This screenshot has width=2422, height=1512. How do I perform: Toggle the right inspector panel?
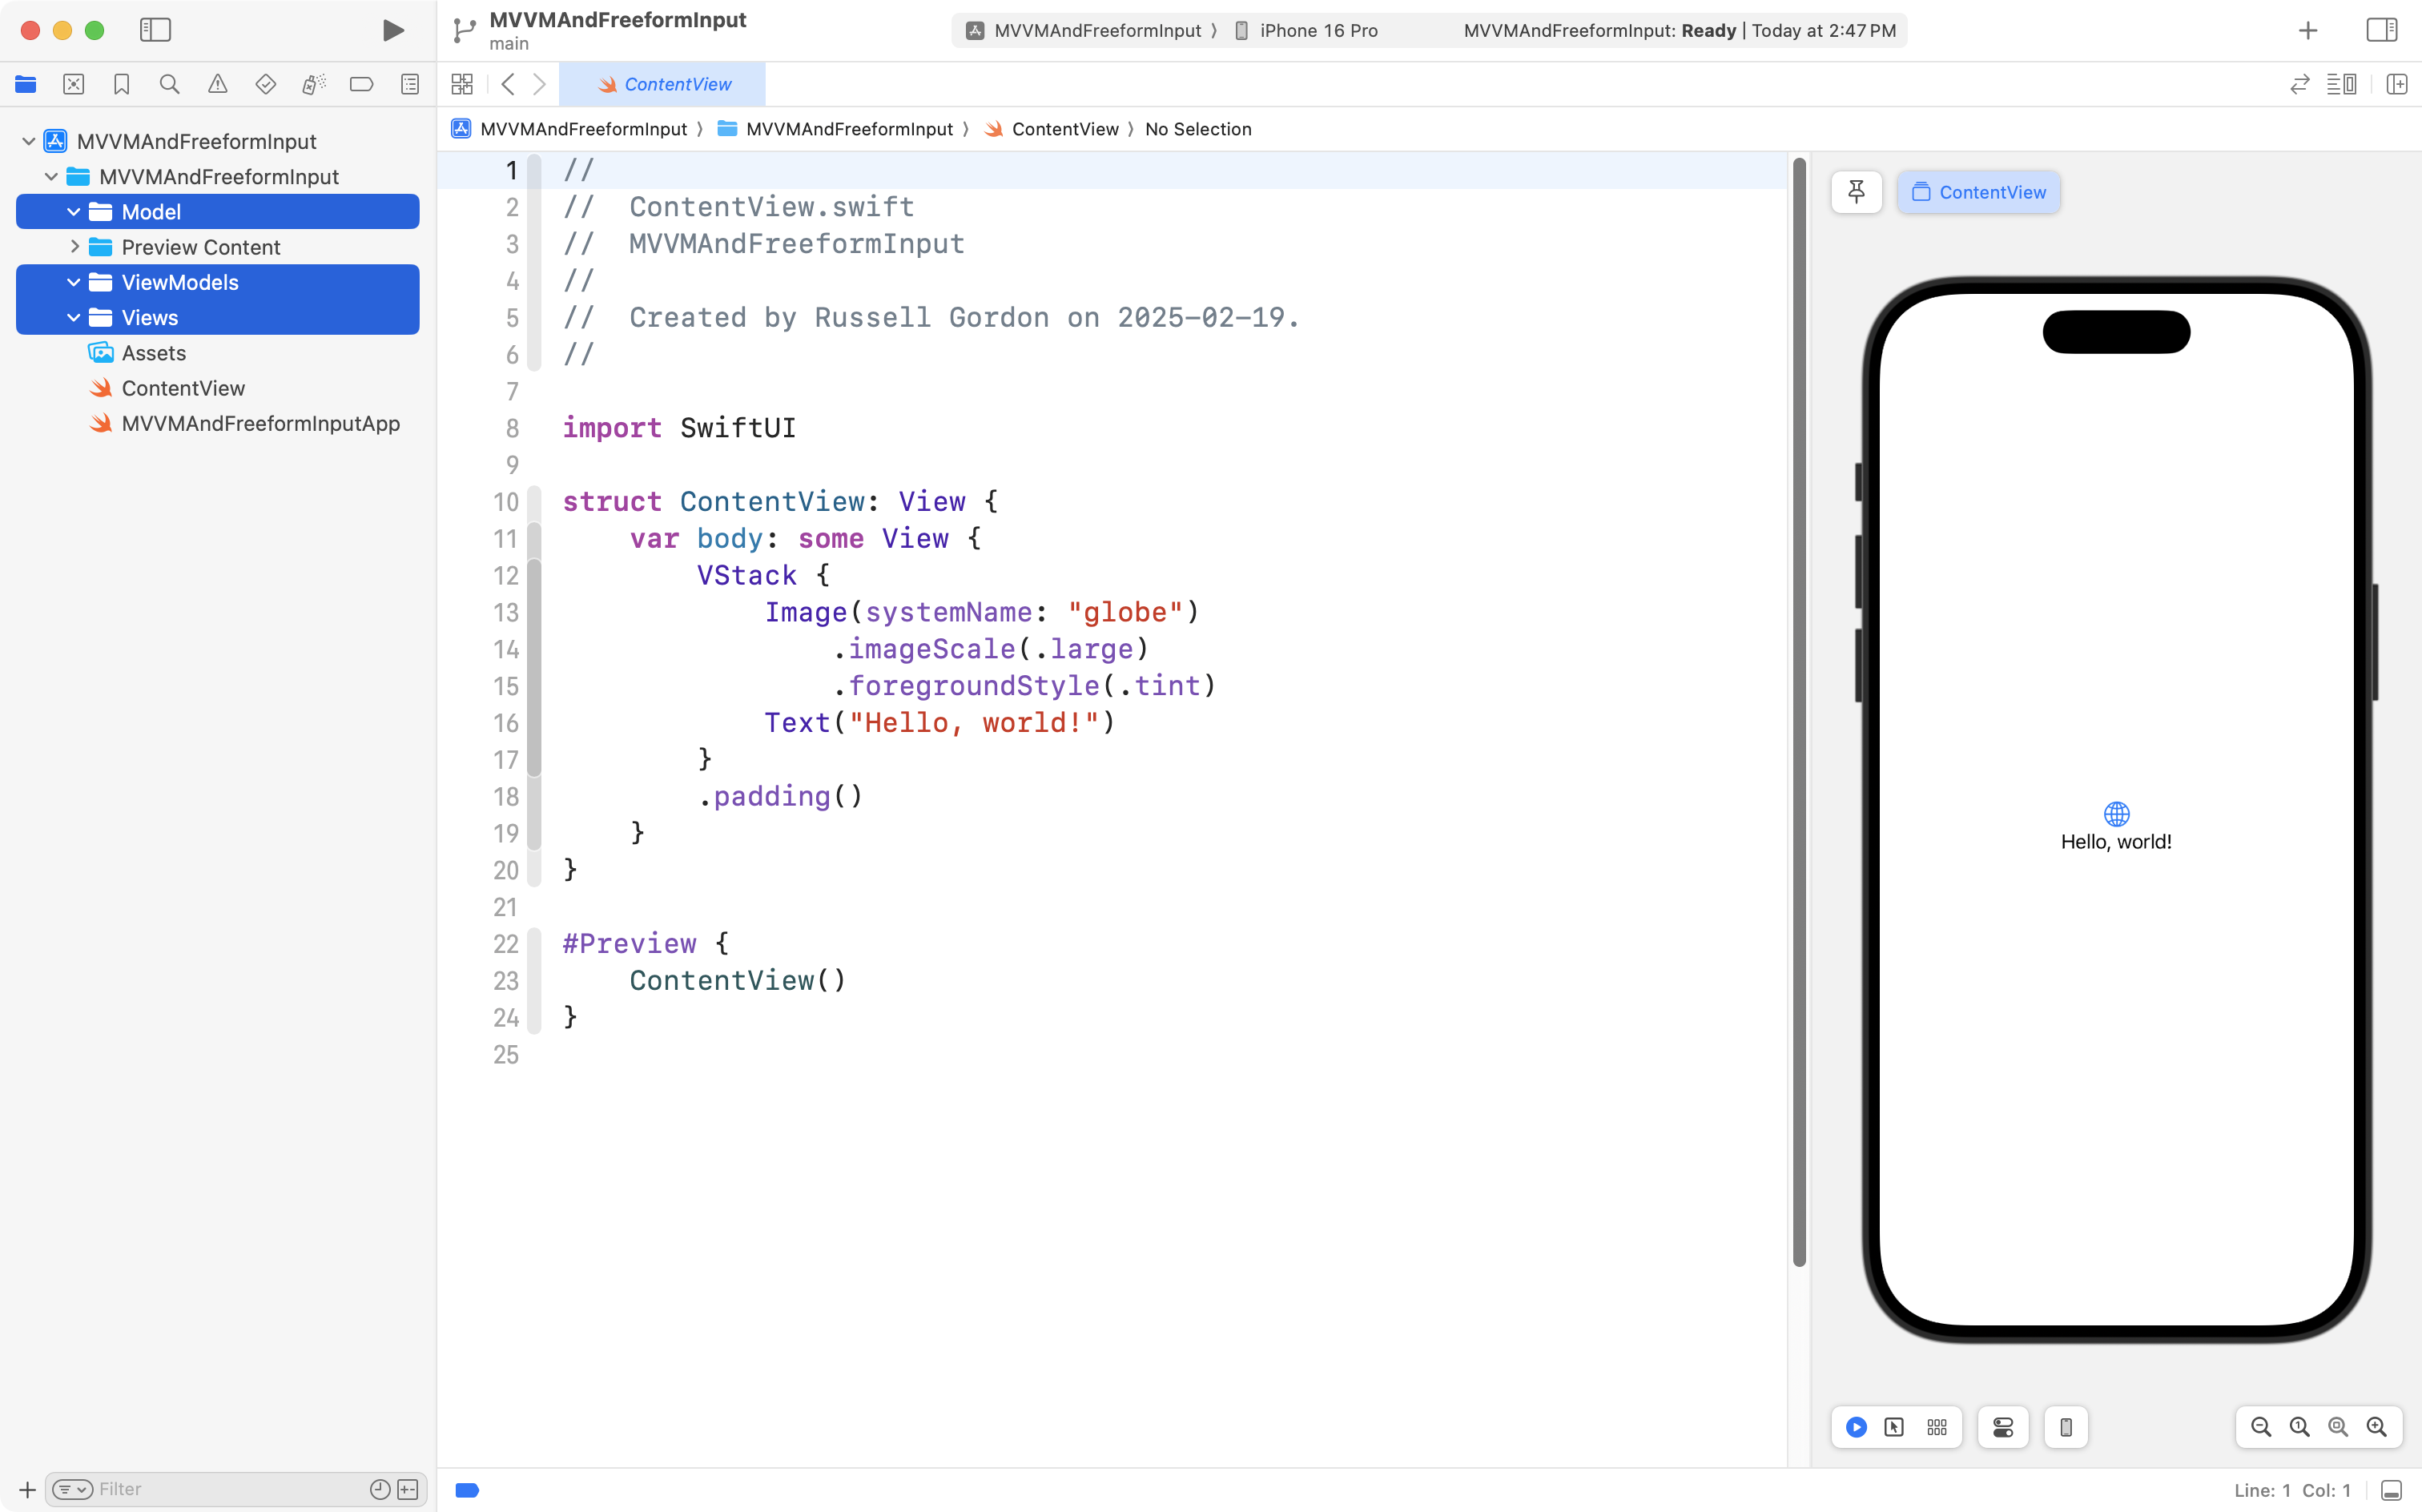click(x=2381, y=30)
